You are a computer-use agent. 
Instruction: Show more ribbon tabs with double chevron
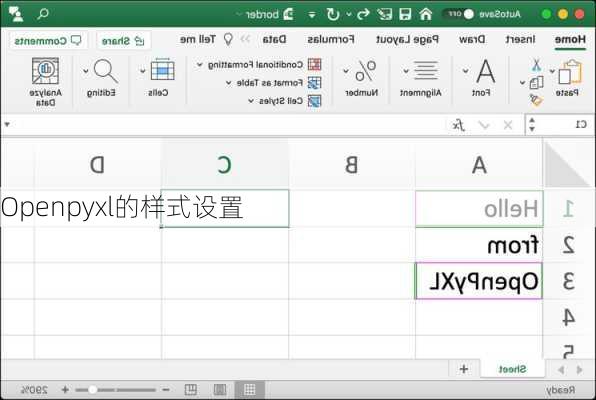click(x=246, y=39)
